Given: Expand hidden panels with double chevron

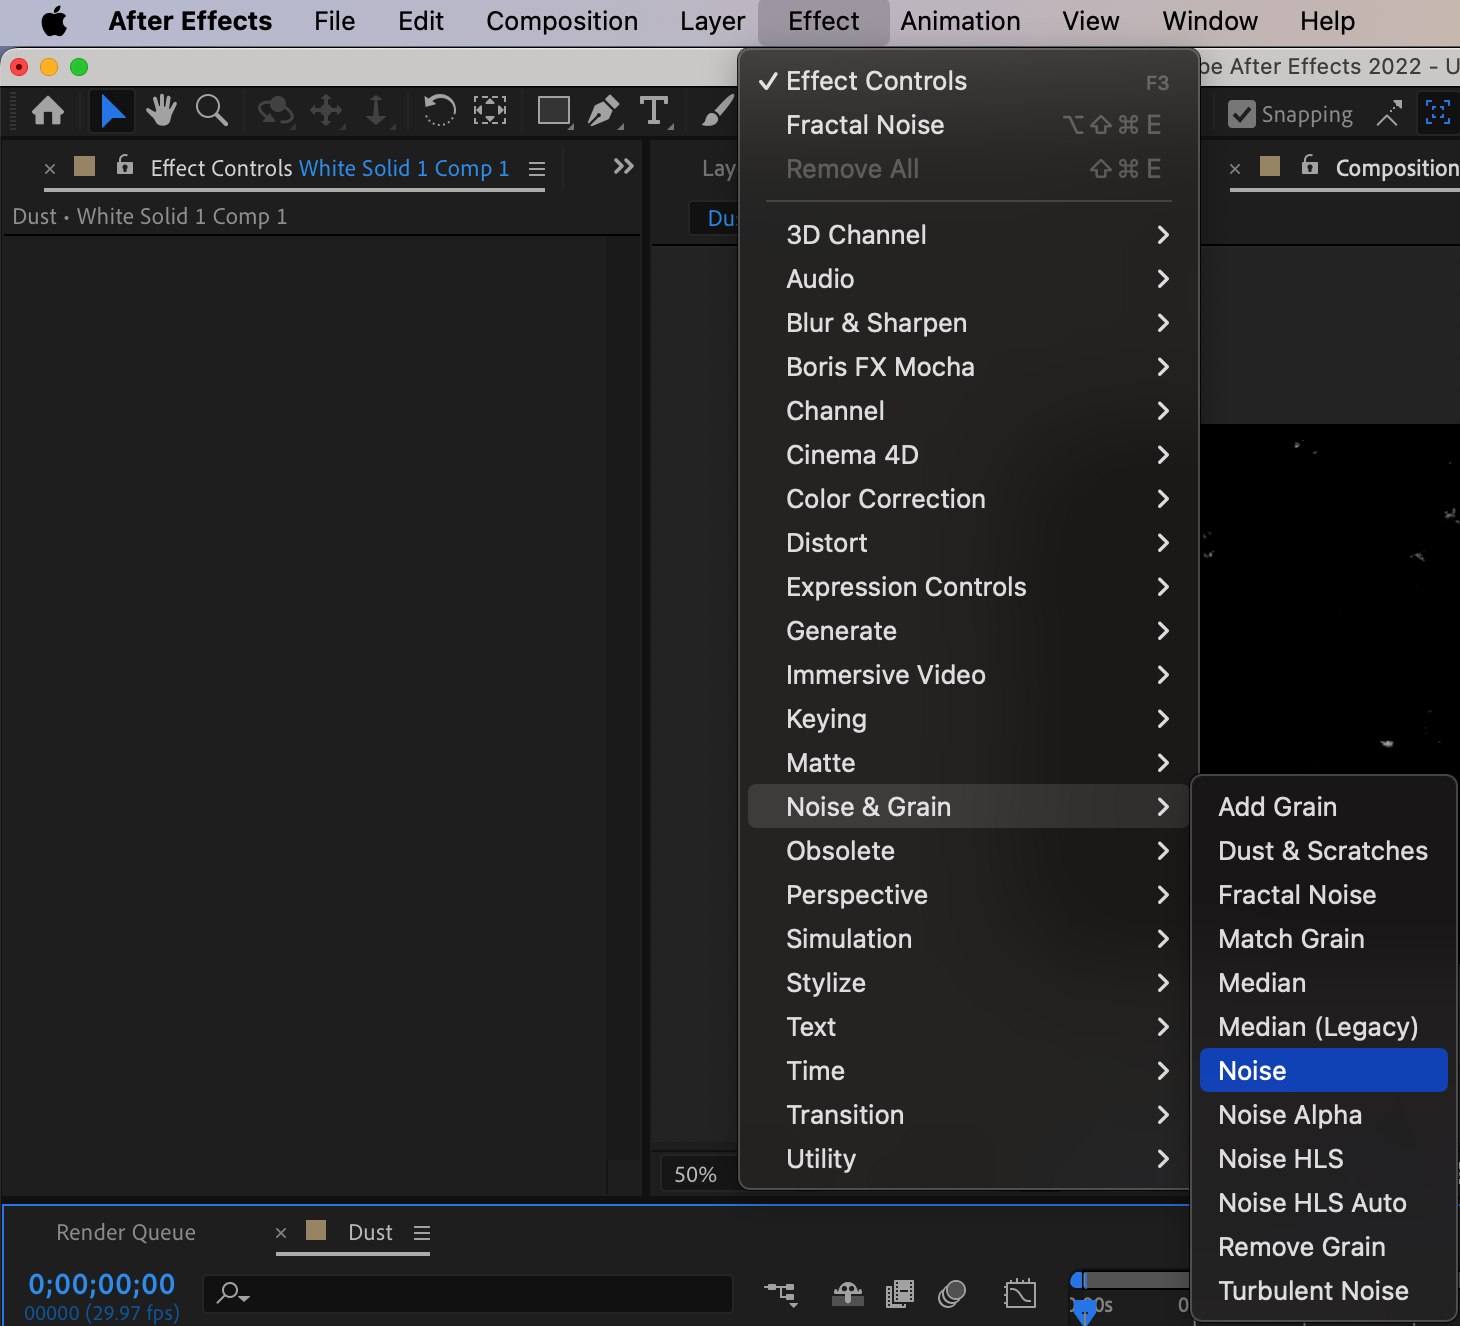Looking at the screenshot, I should tap(623, 166).
